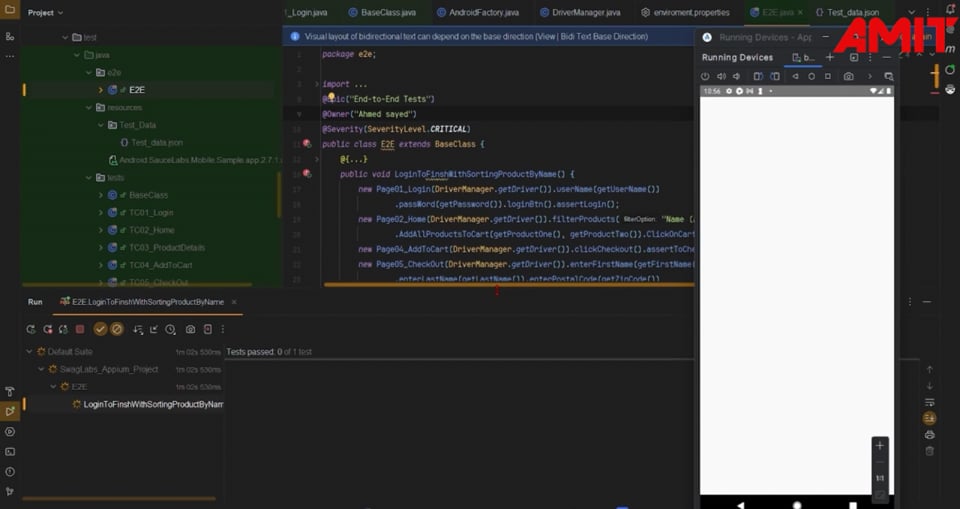Click Android Home circle button
Viewport: 960px width, 509px height.
[811, 77]
